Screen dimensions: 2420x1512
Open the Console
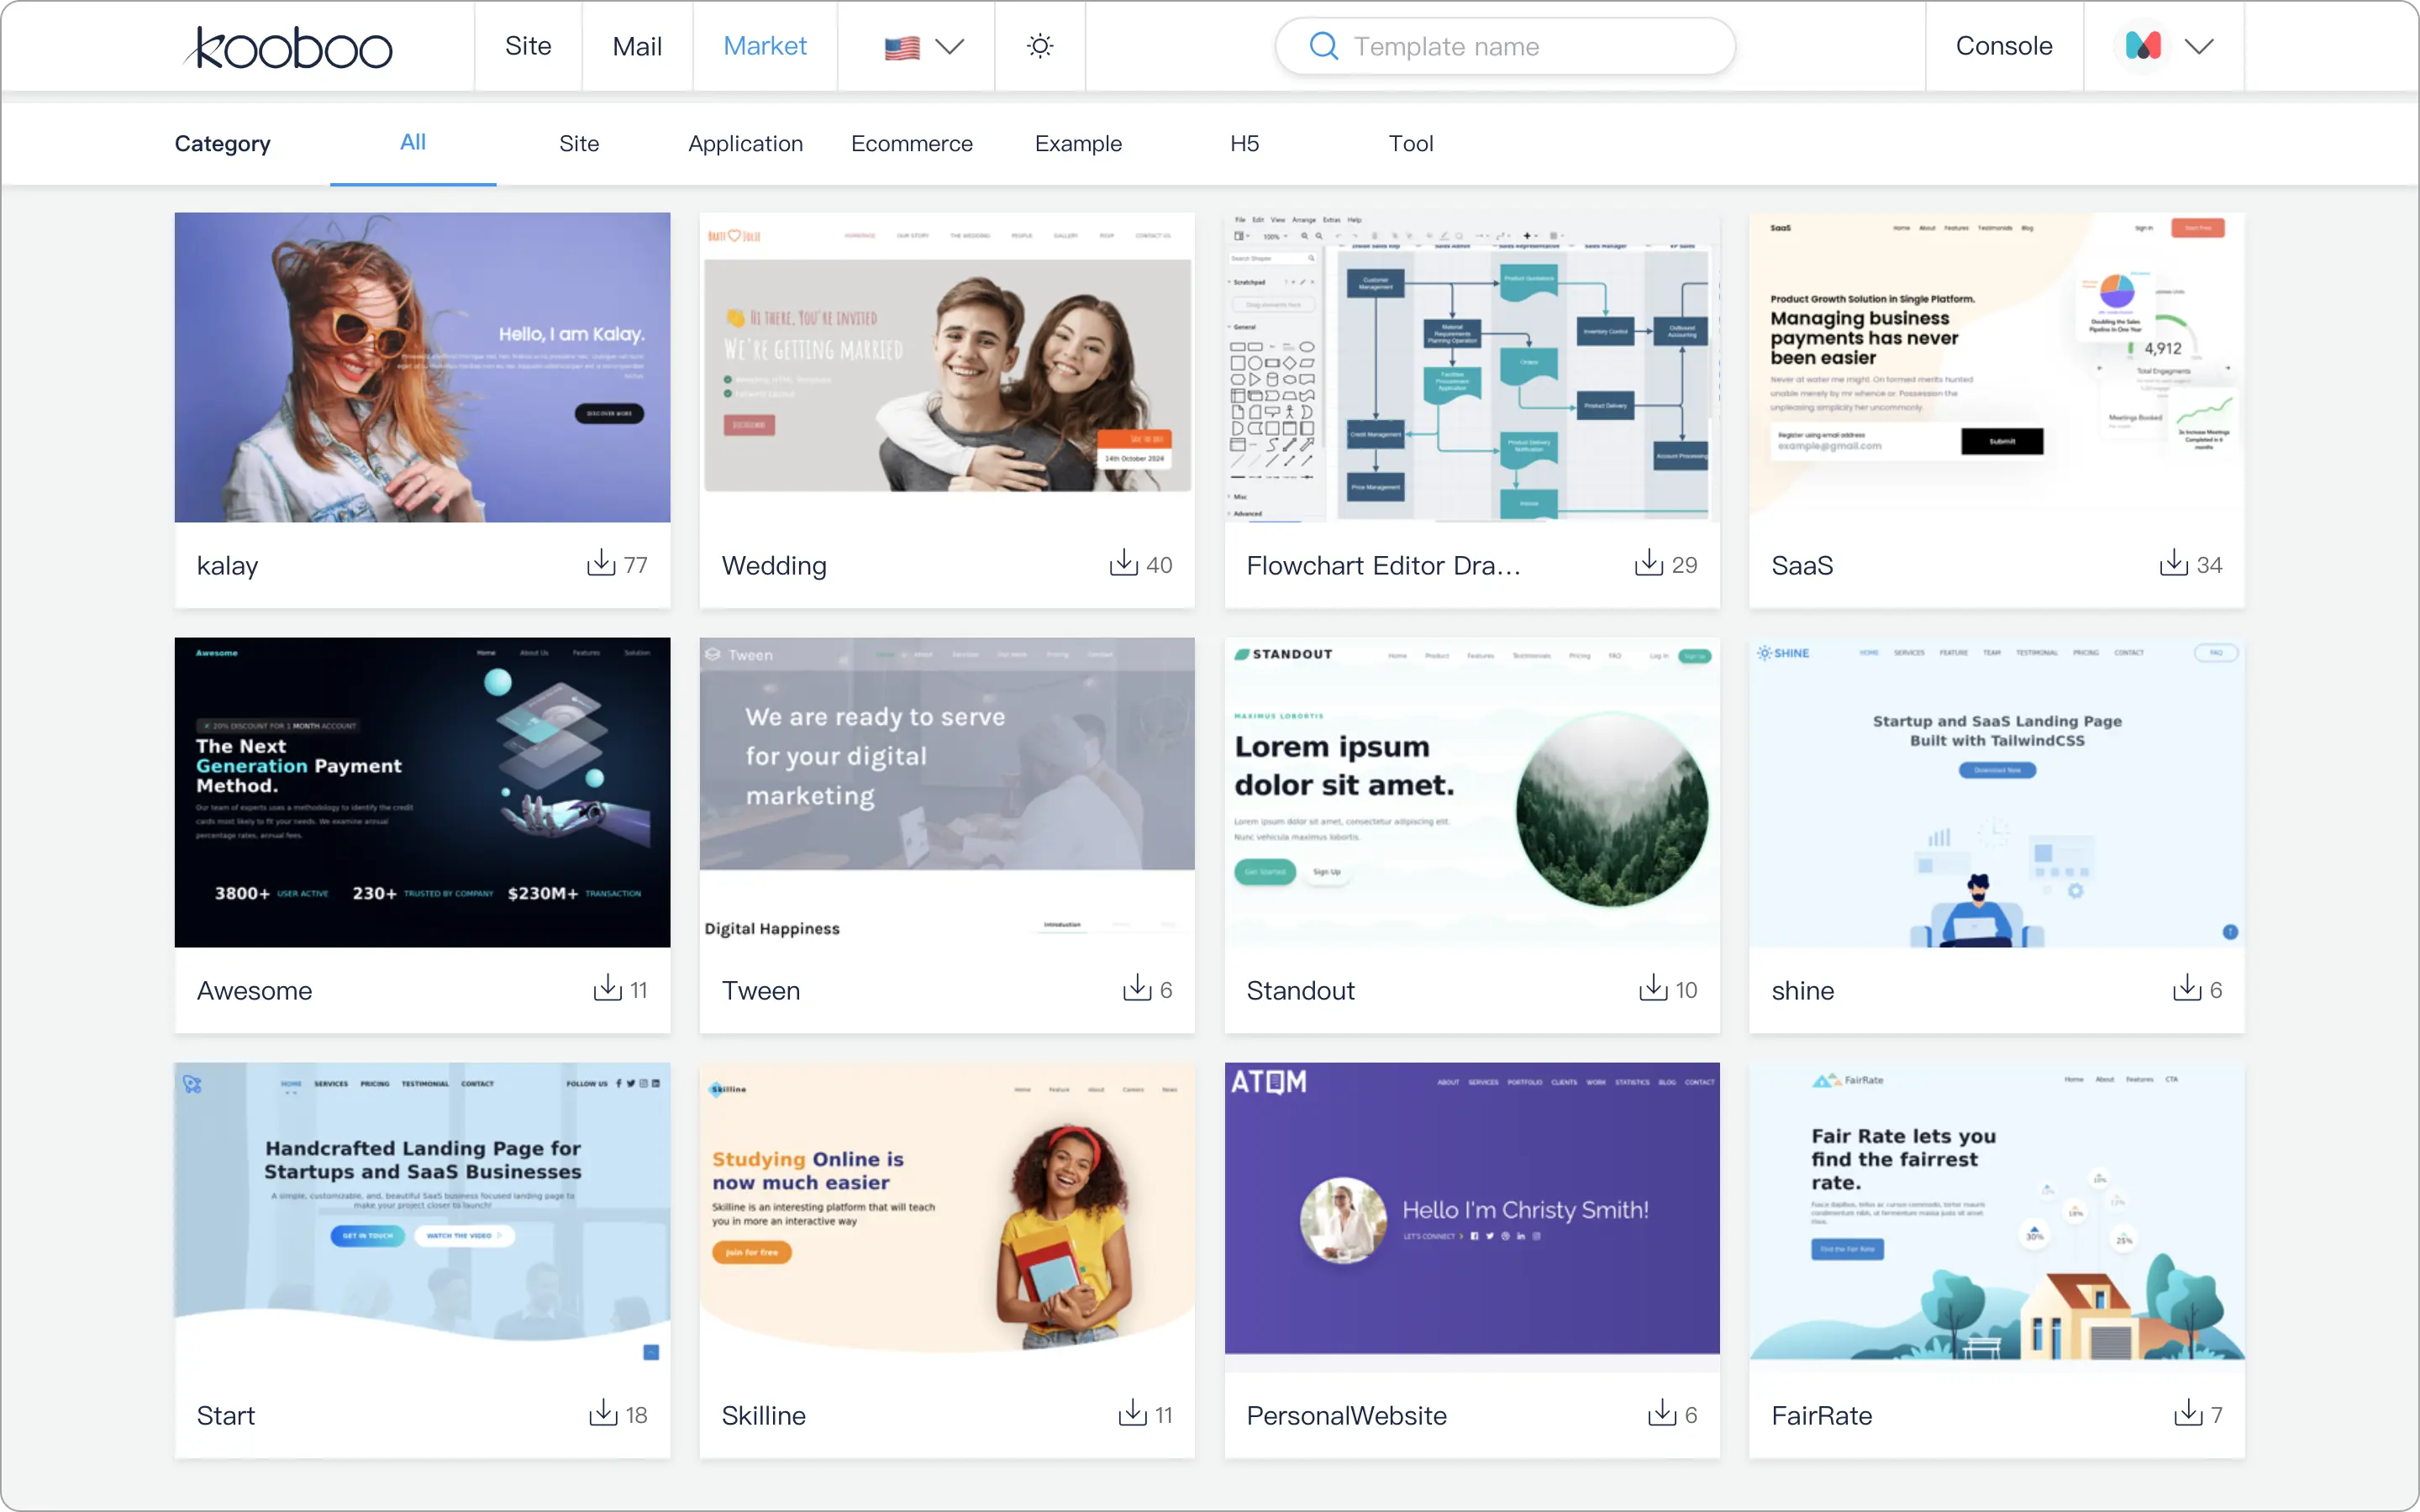(2003, 46)
